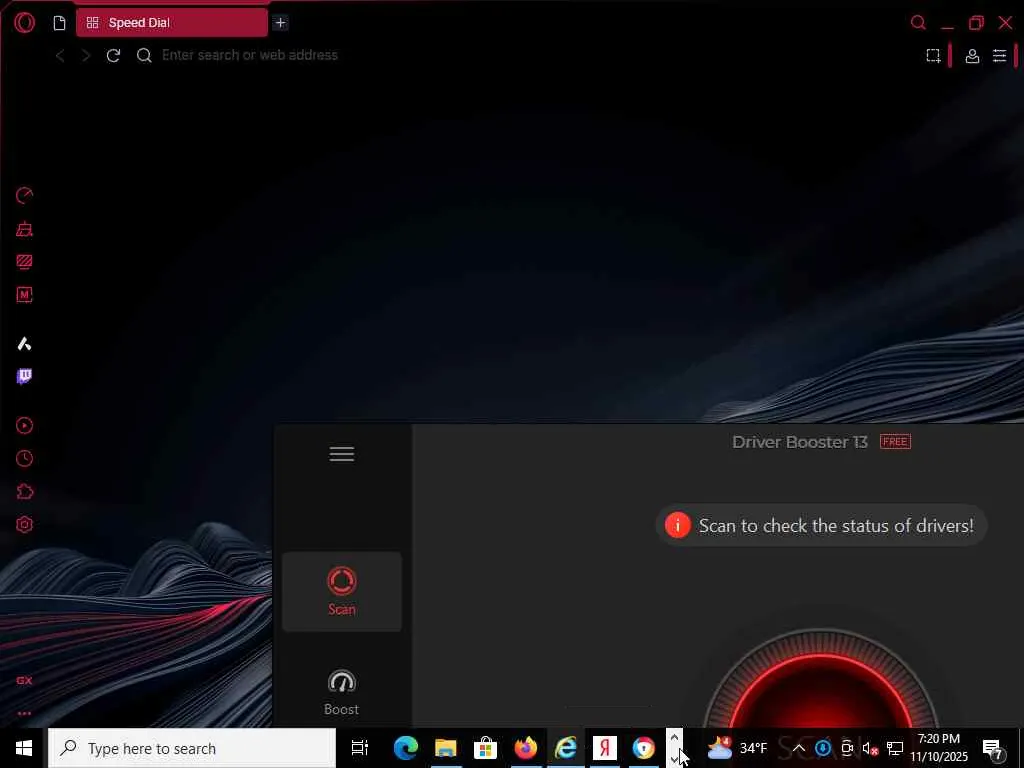
Task: Go back with the left arrow
Action: (x=60, y=56)
